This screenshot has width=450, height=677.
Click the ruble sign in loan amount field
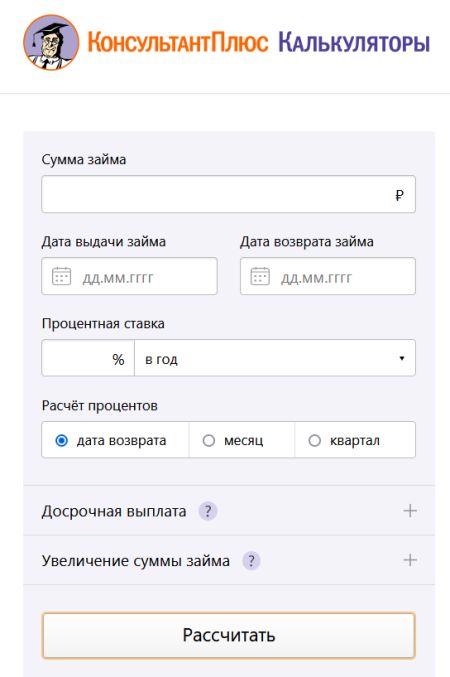coord(399,195)
